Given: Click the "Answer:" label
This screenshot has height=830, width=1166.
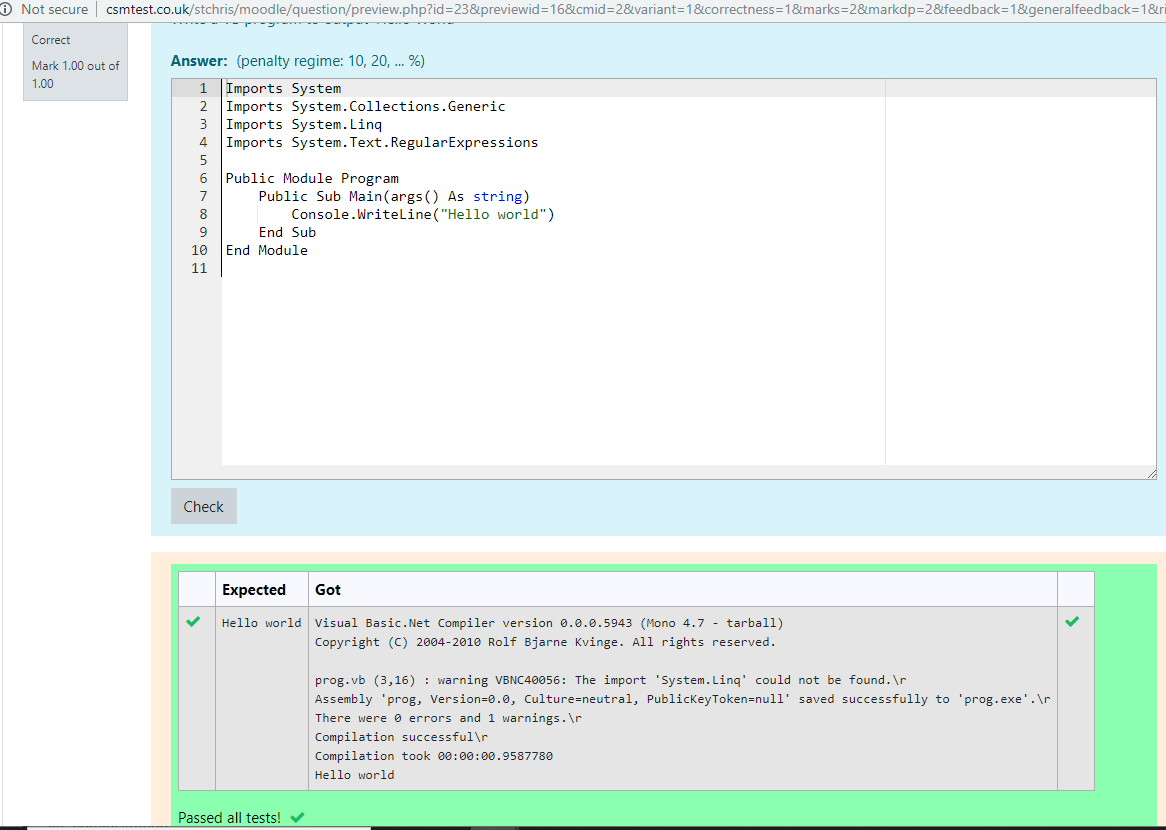Looking at the screenshot, I should click(x=199, y=61).
